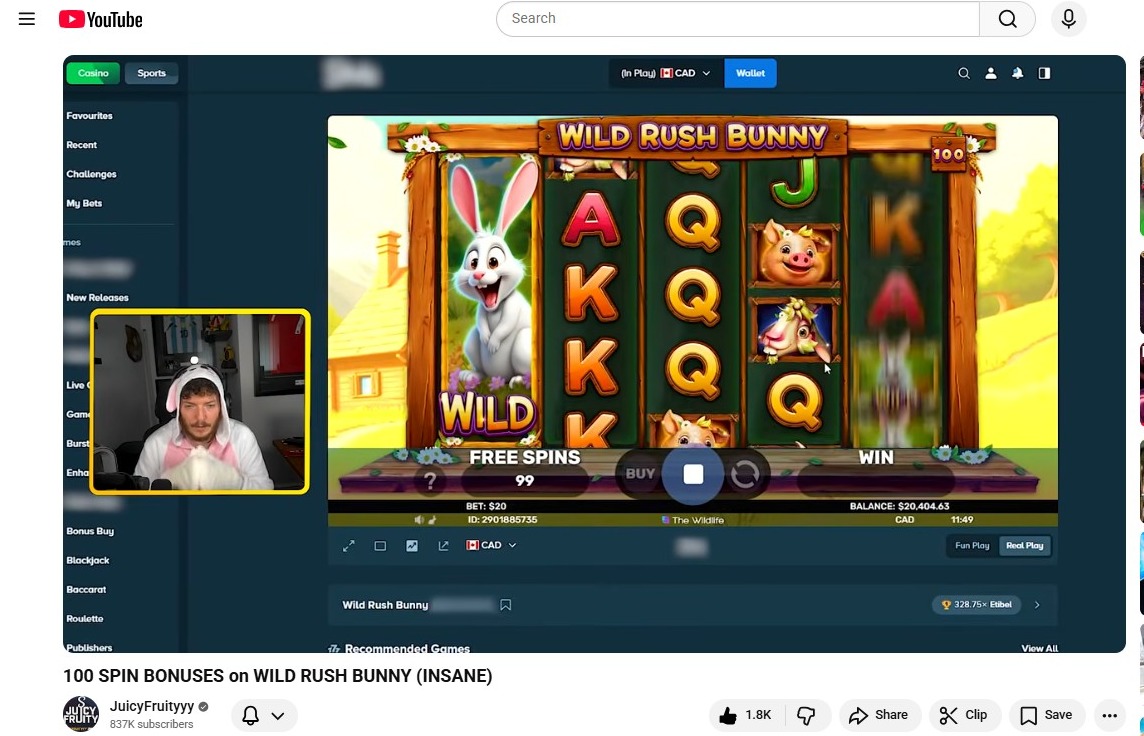Click the Wild bunny reel symbol

click(x=489, y=299)
